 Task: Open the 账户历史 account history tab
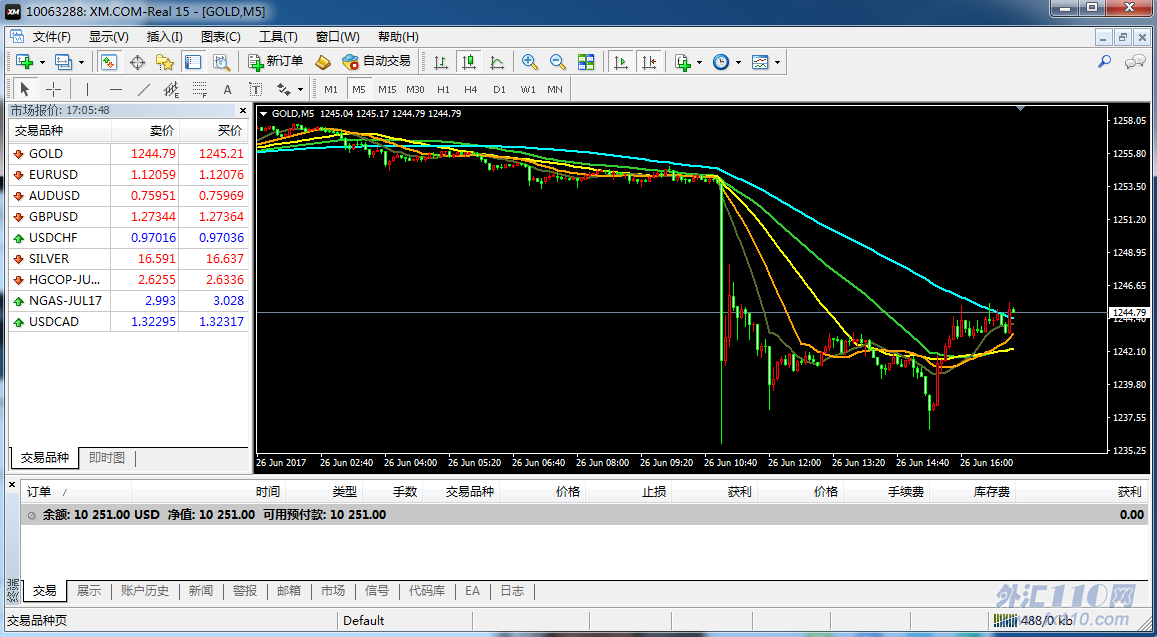pyautogui.click(x=145, y=590)
